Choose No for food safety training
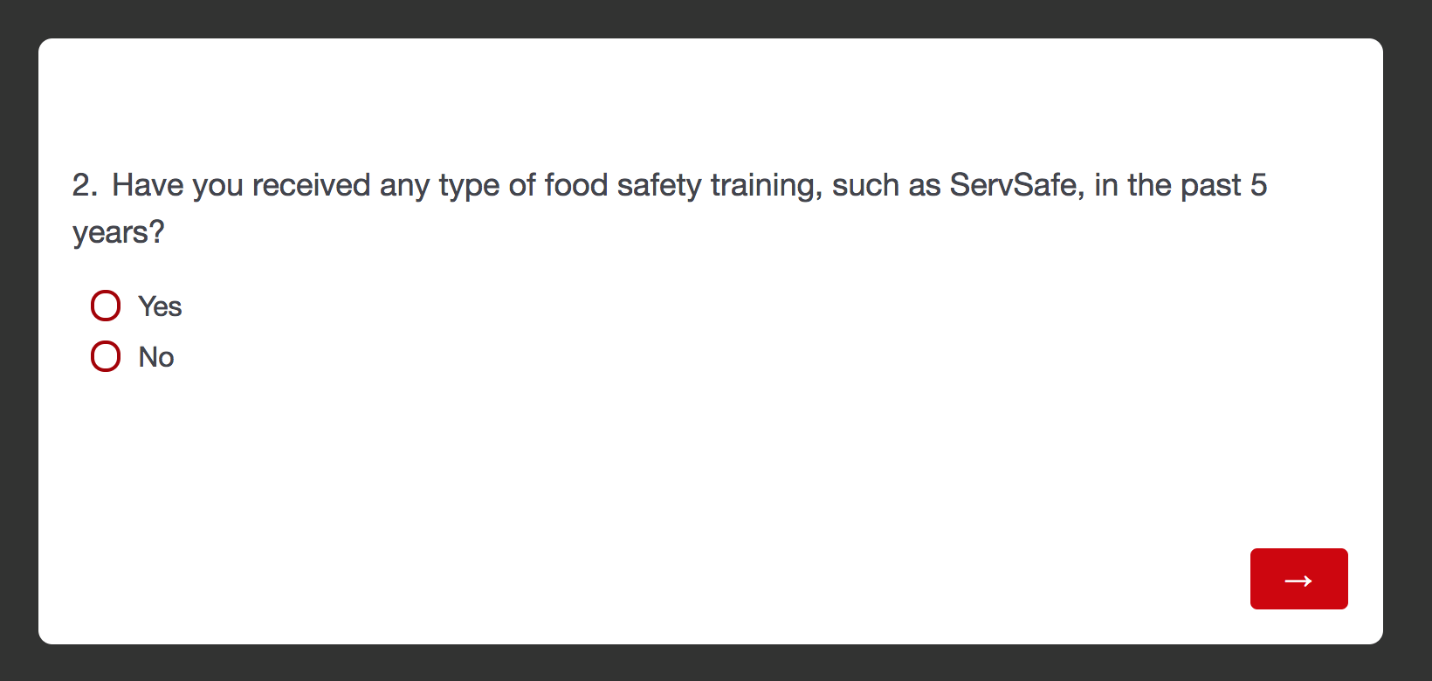Image resolution: width=1432 pixels, height=681 pixels. tap(106, 357)
